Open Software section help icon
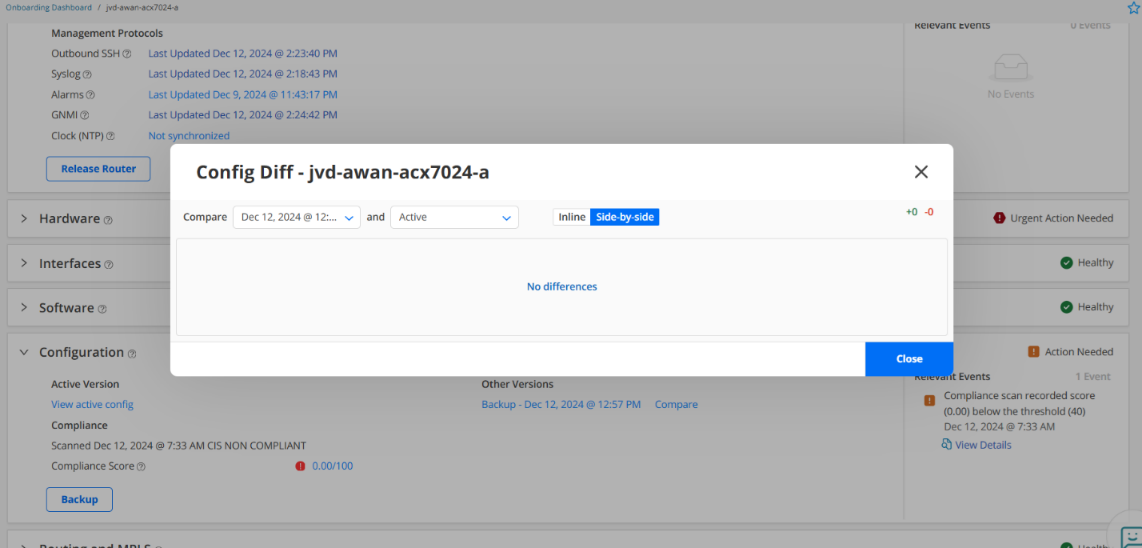Image resolution: width=1142 pixels, height=548 pixels. pos(102,309)
